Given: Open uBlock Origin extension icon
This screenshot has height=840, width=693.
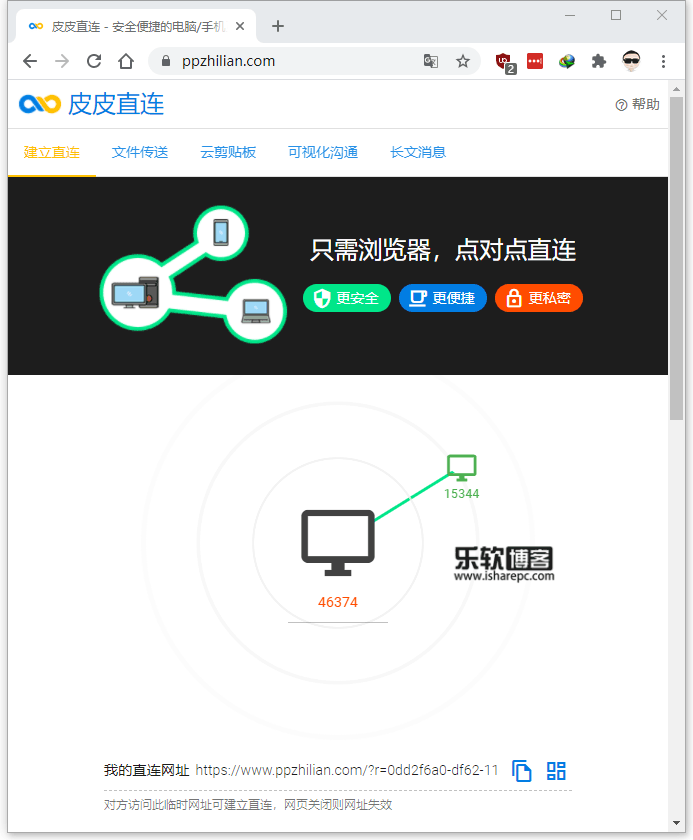Looking at the screenshot, I should tap(504, 63).
